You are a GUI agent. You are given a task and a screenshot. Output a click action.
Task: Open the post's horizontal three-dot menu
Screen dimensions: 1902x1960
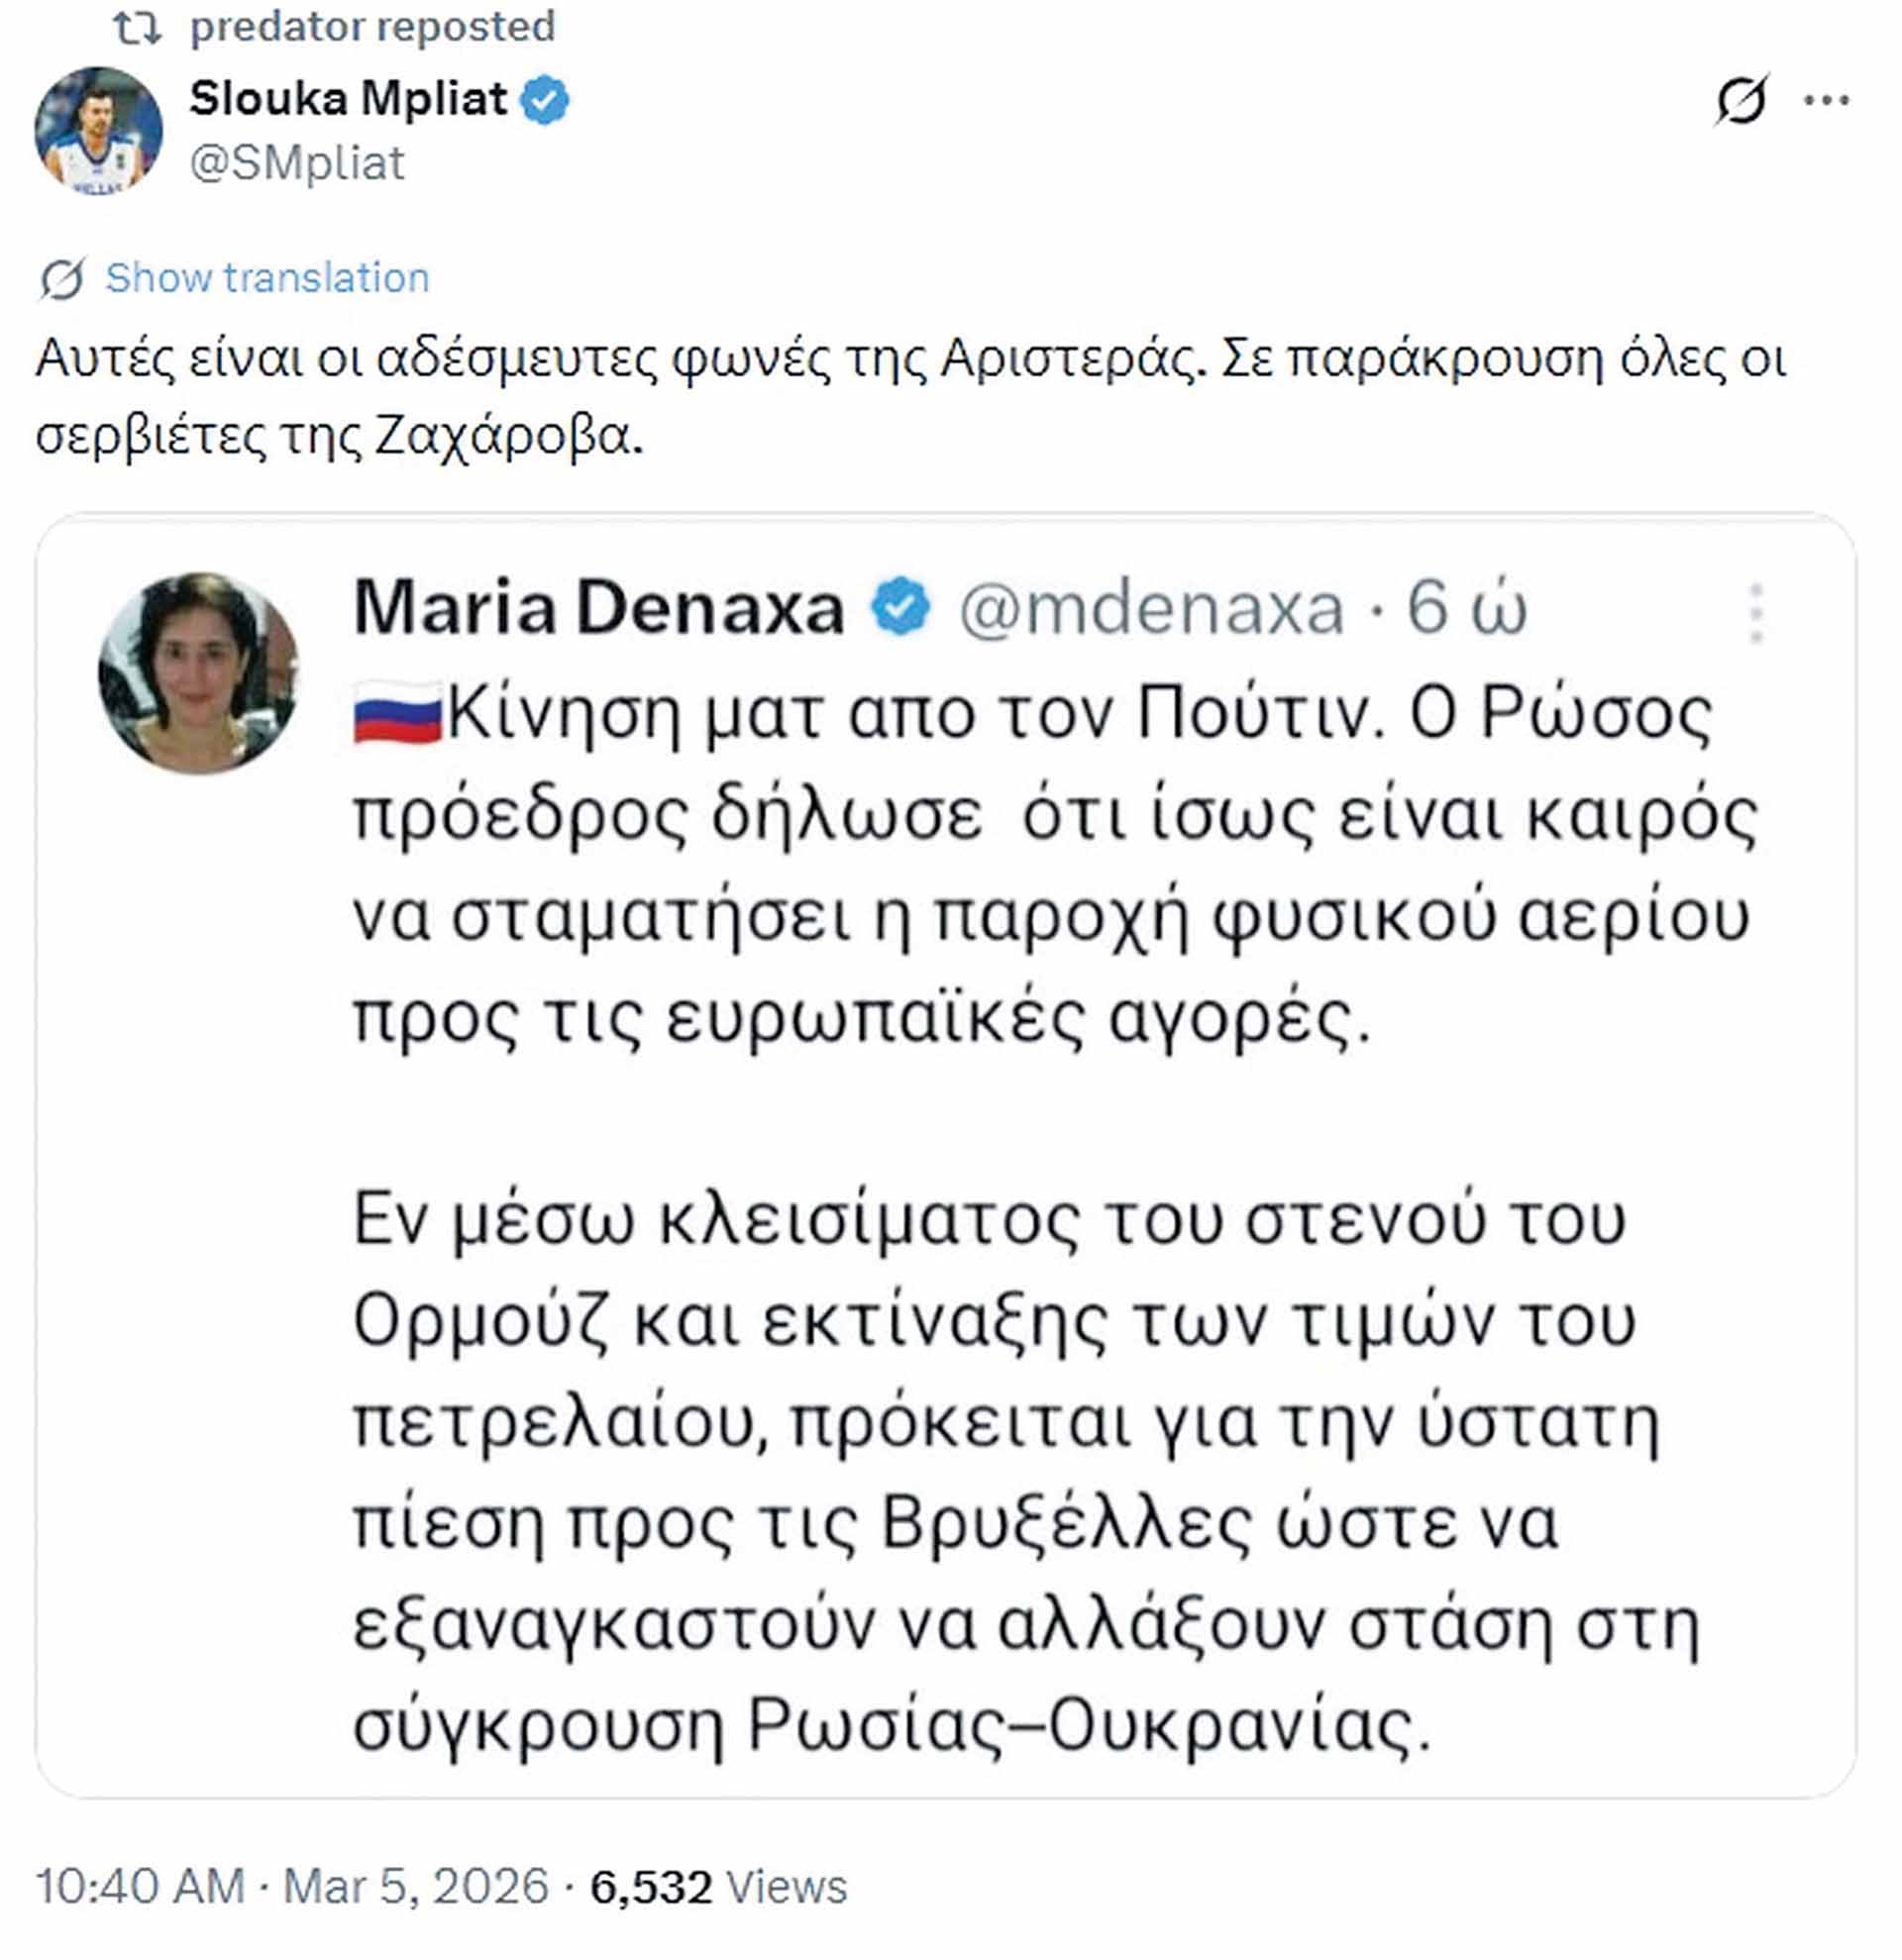(1826, 100)
